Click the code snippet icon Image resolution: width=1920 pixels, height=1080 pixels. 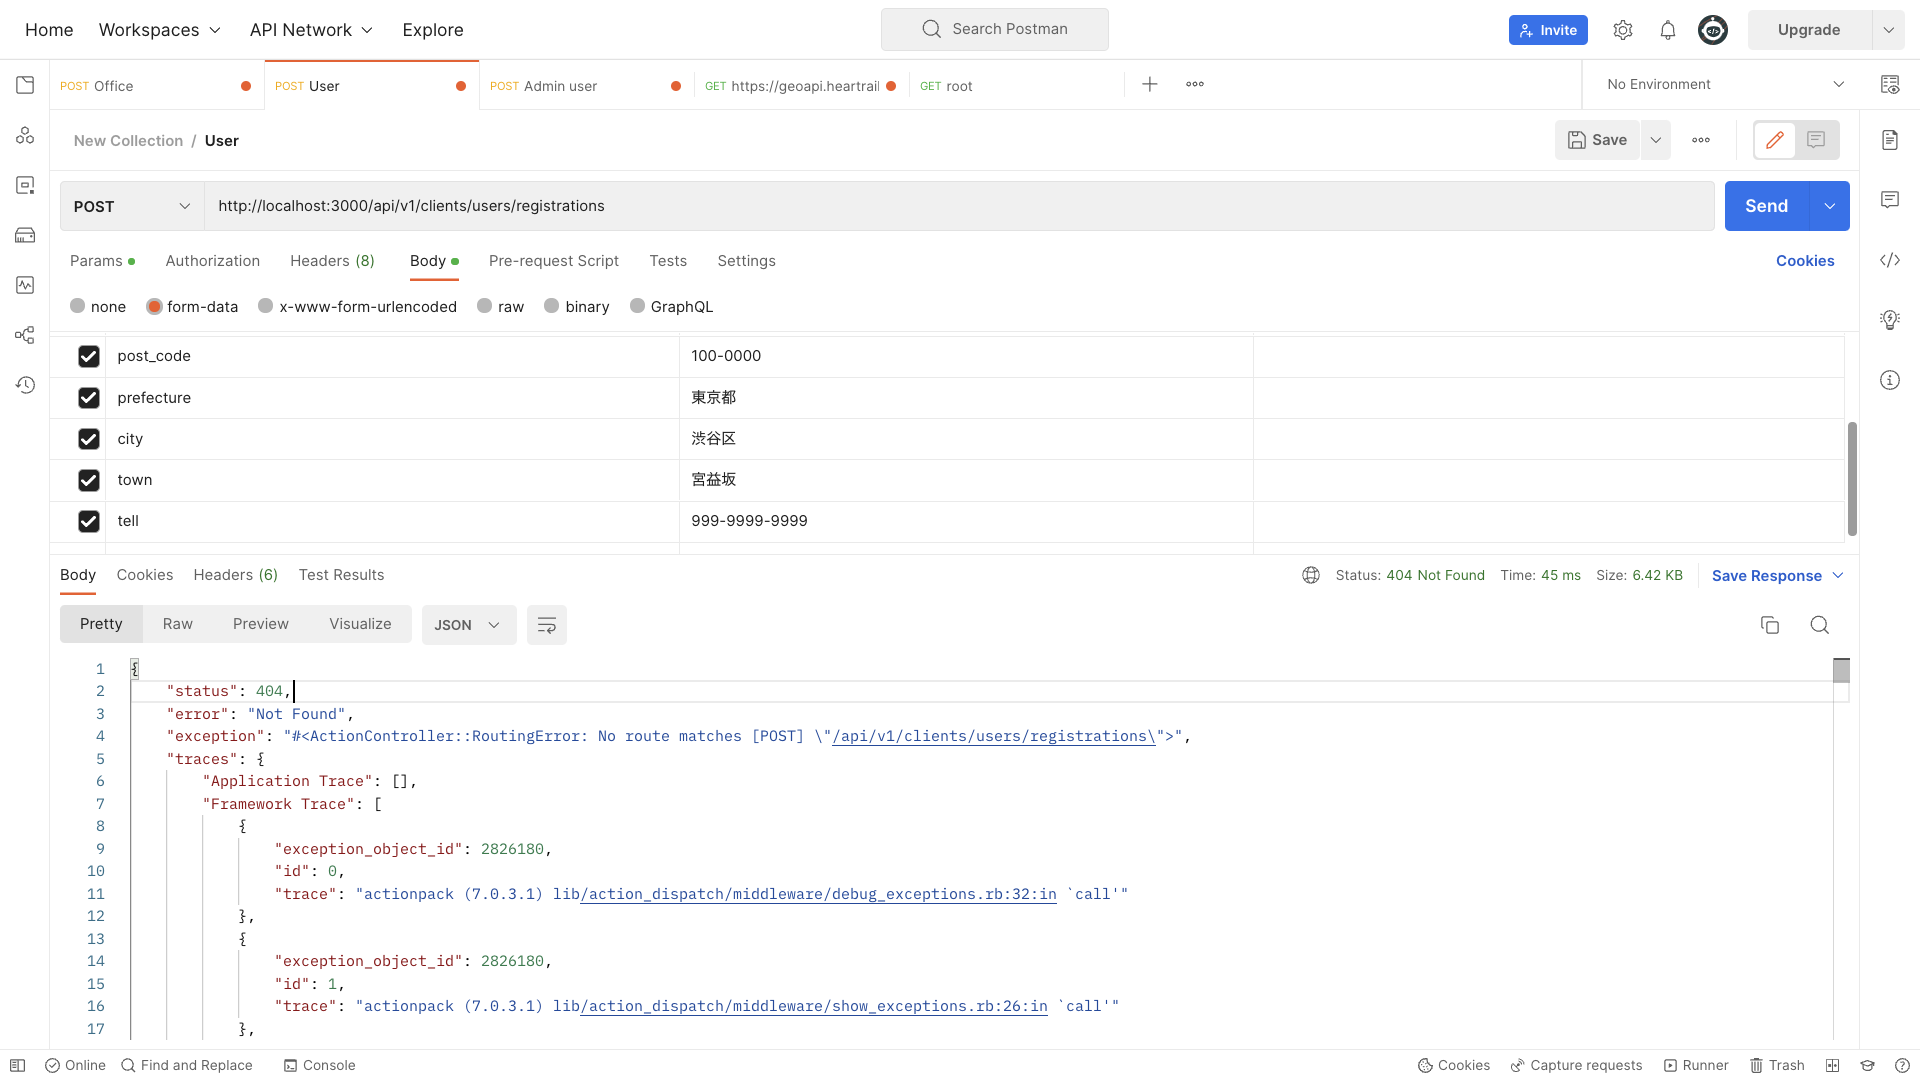[1889, 260]
